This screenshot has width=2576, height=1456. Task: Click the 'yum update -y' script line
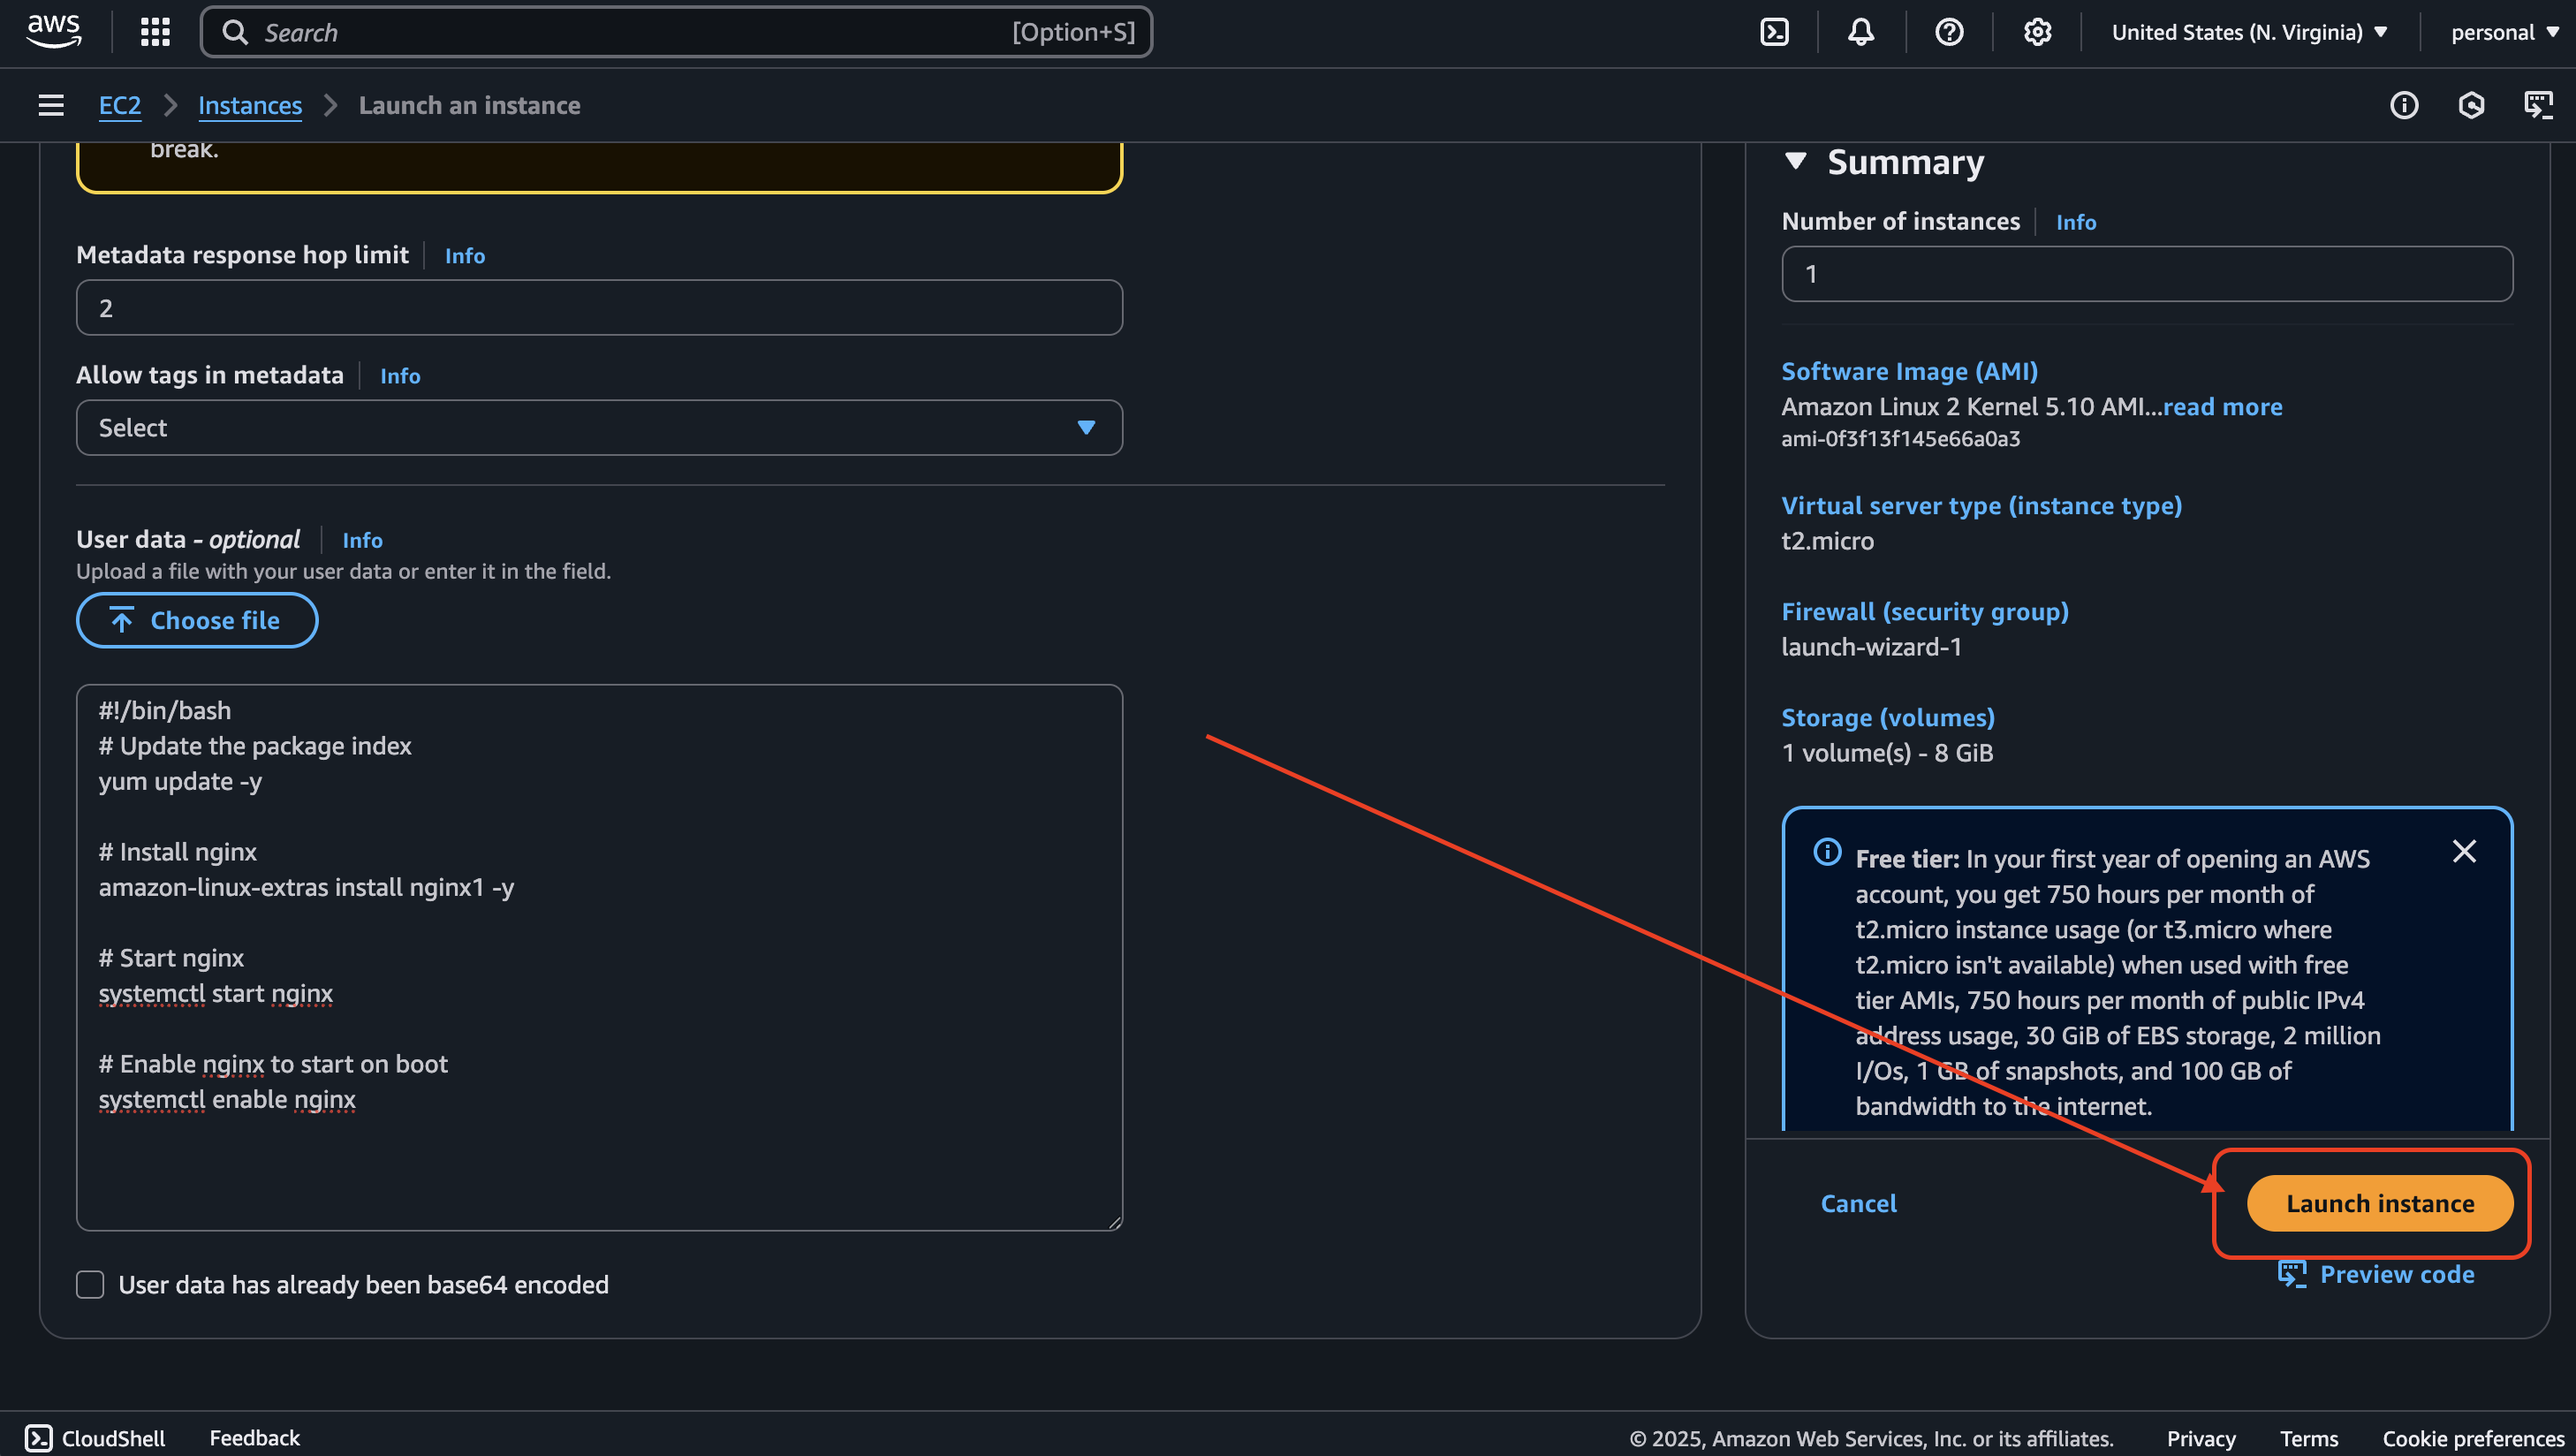180,782
